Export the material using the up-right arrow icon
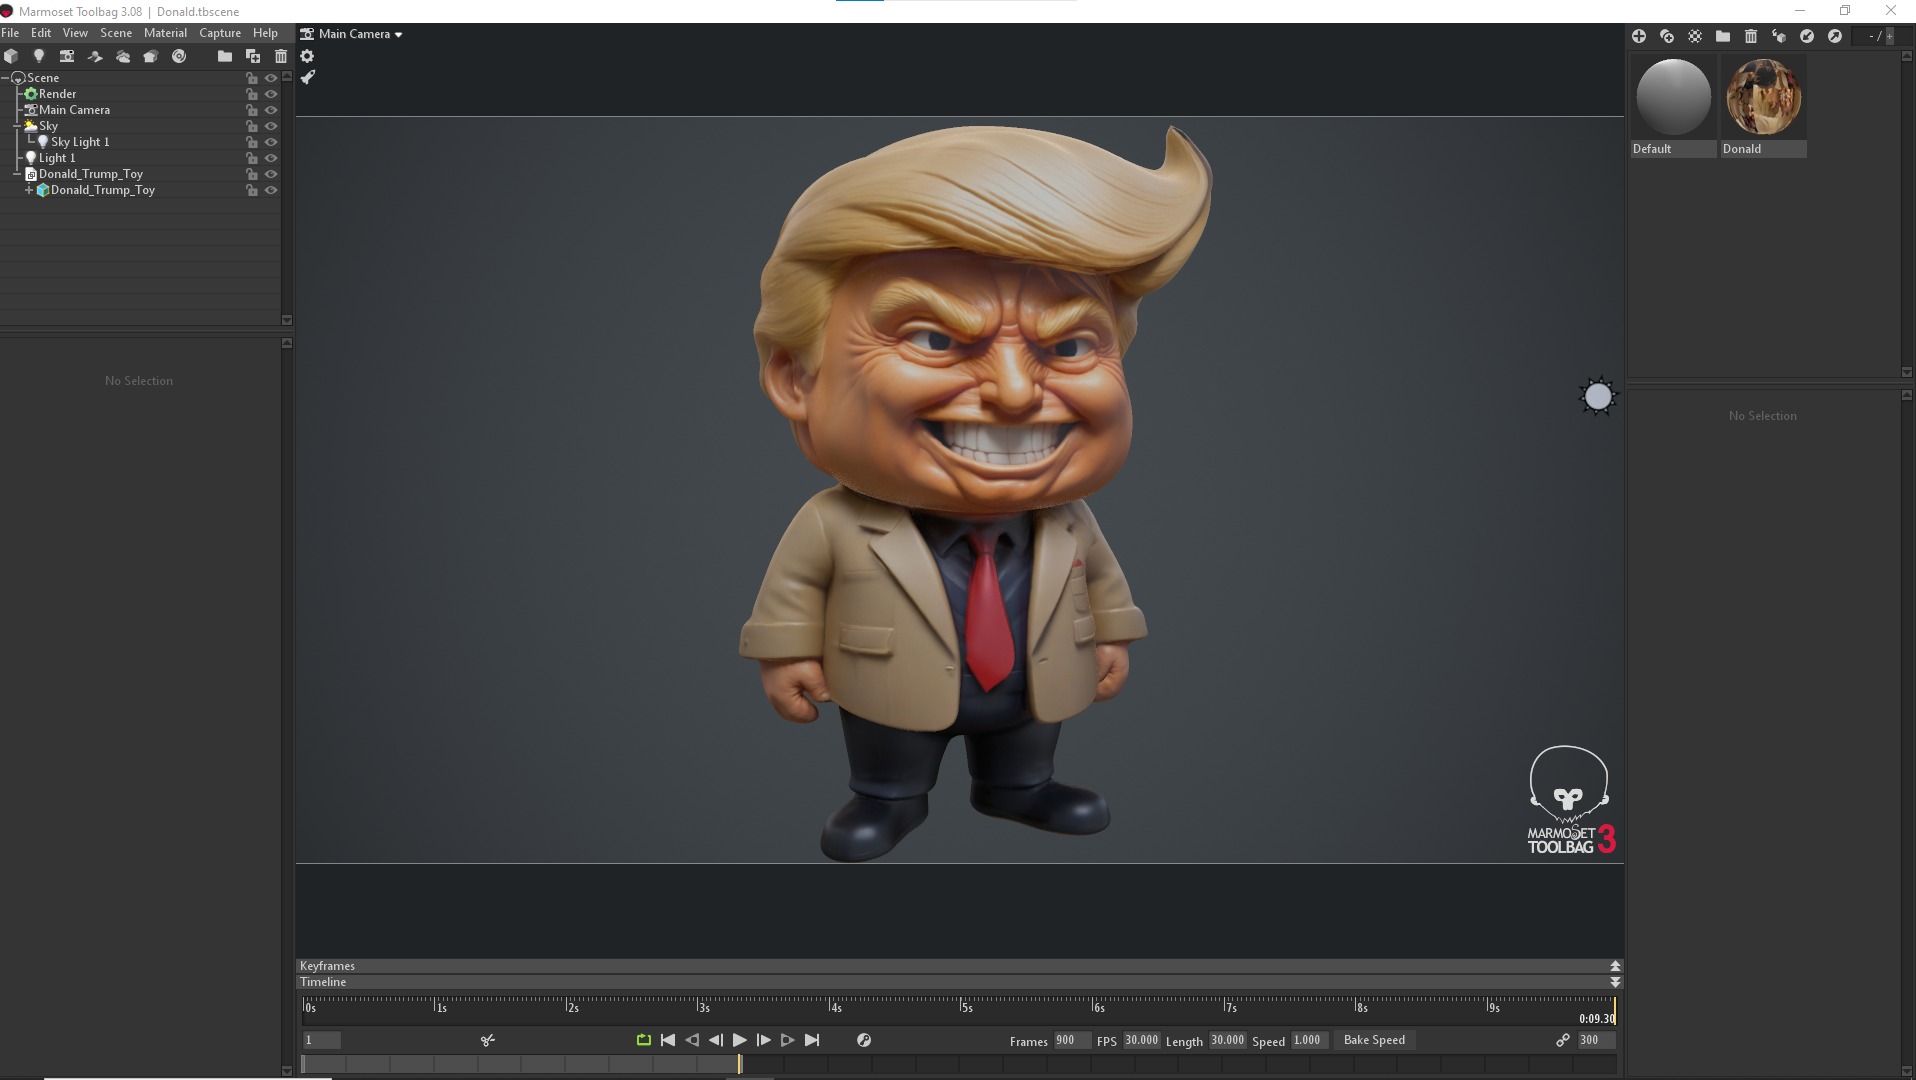The image size is (1916, 1080). (1835, 36)
